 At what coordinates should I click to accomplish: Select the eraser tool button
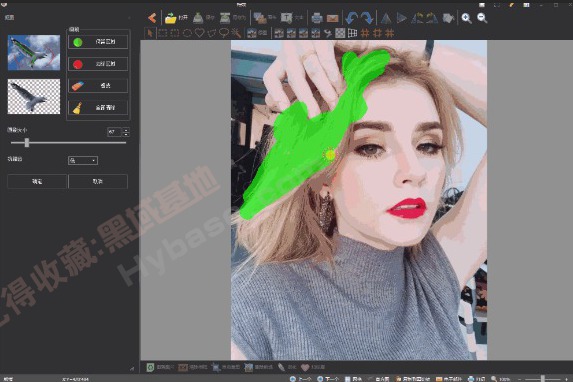pyautogui.click(x=98, y=86)
